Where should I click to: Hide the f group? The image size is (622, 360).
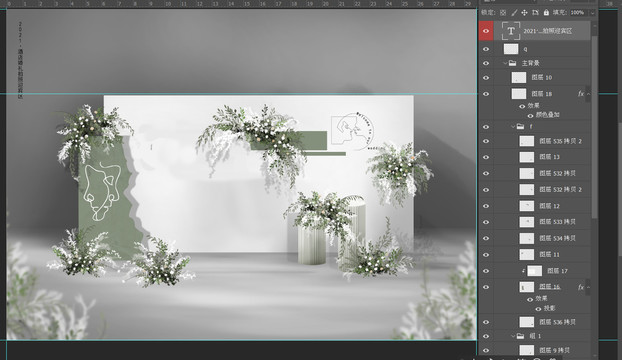click(486, 127)
